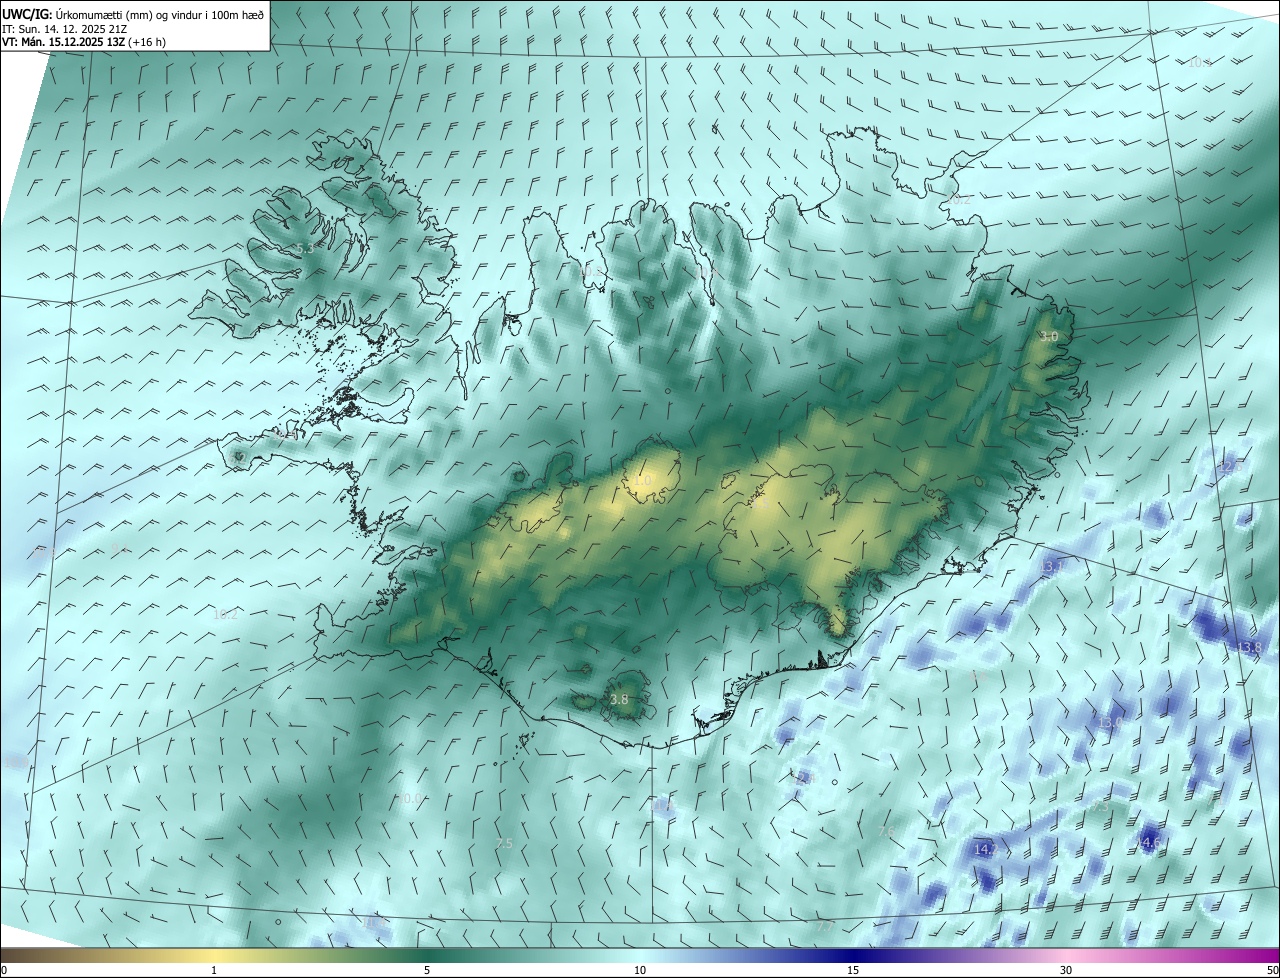Screen dimensions: 1280x978
Task: Click the "50" tick label on the color scale
Action: (1272, 971)
